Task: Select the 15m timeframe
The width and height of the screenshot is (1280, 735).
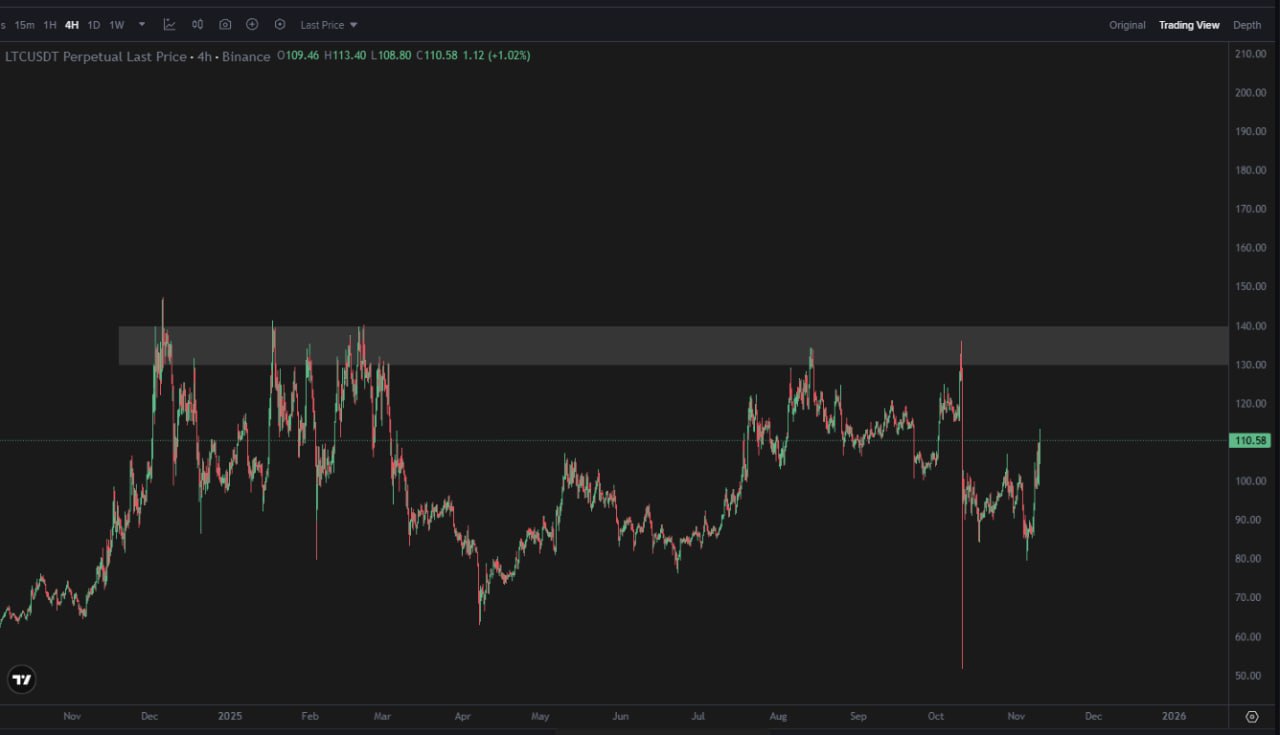Action: click(24, 25)
